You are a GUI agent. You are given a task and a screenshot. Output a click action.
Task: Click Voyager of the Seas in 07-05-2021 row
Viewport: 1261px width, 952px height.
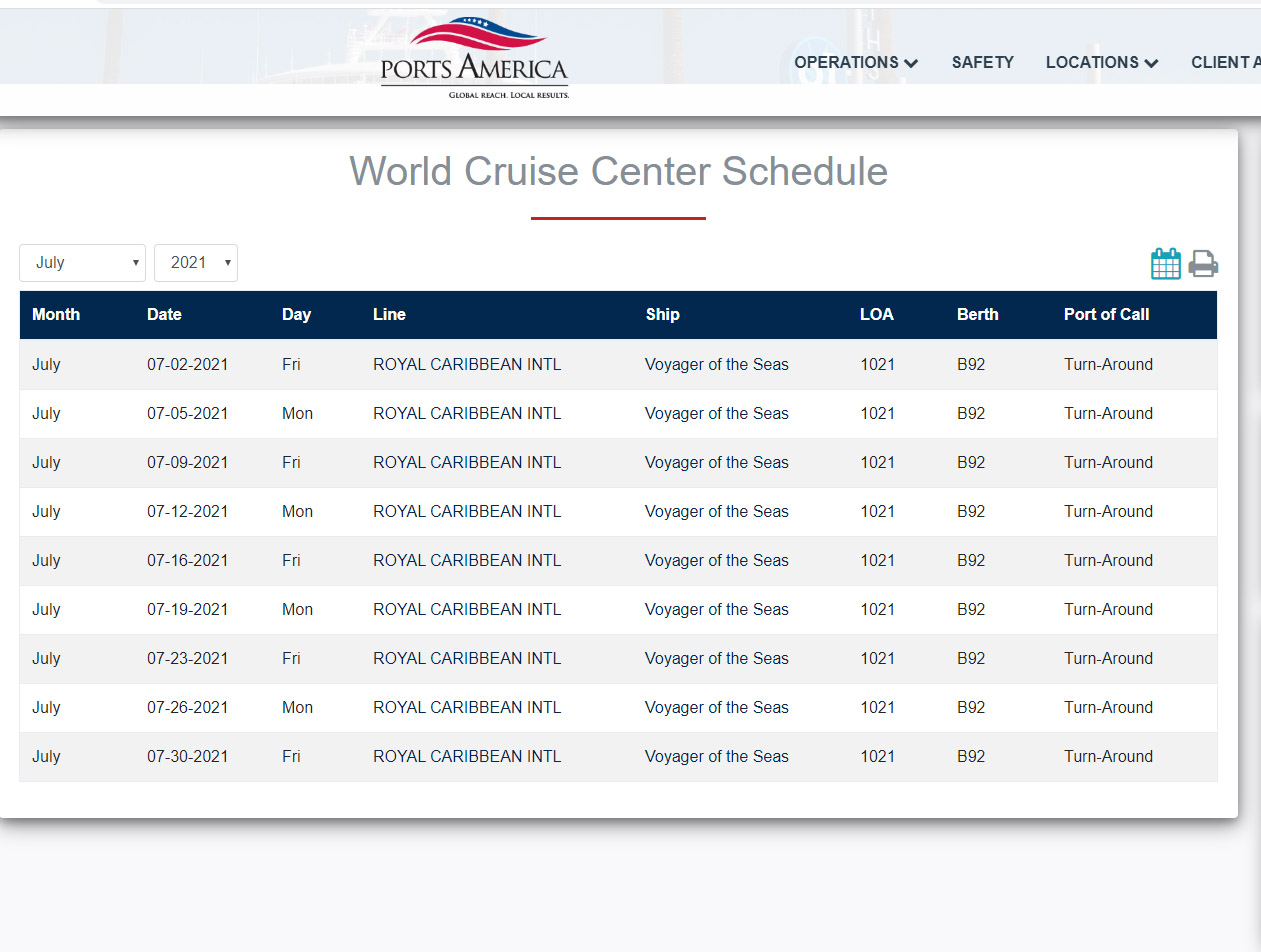(x=717, y=413)
